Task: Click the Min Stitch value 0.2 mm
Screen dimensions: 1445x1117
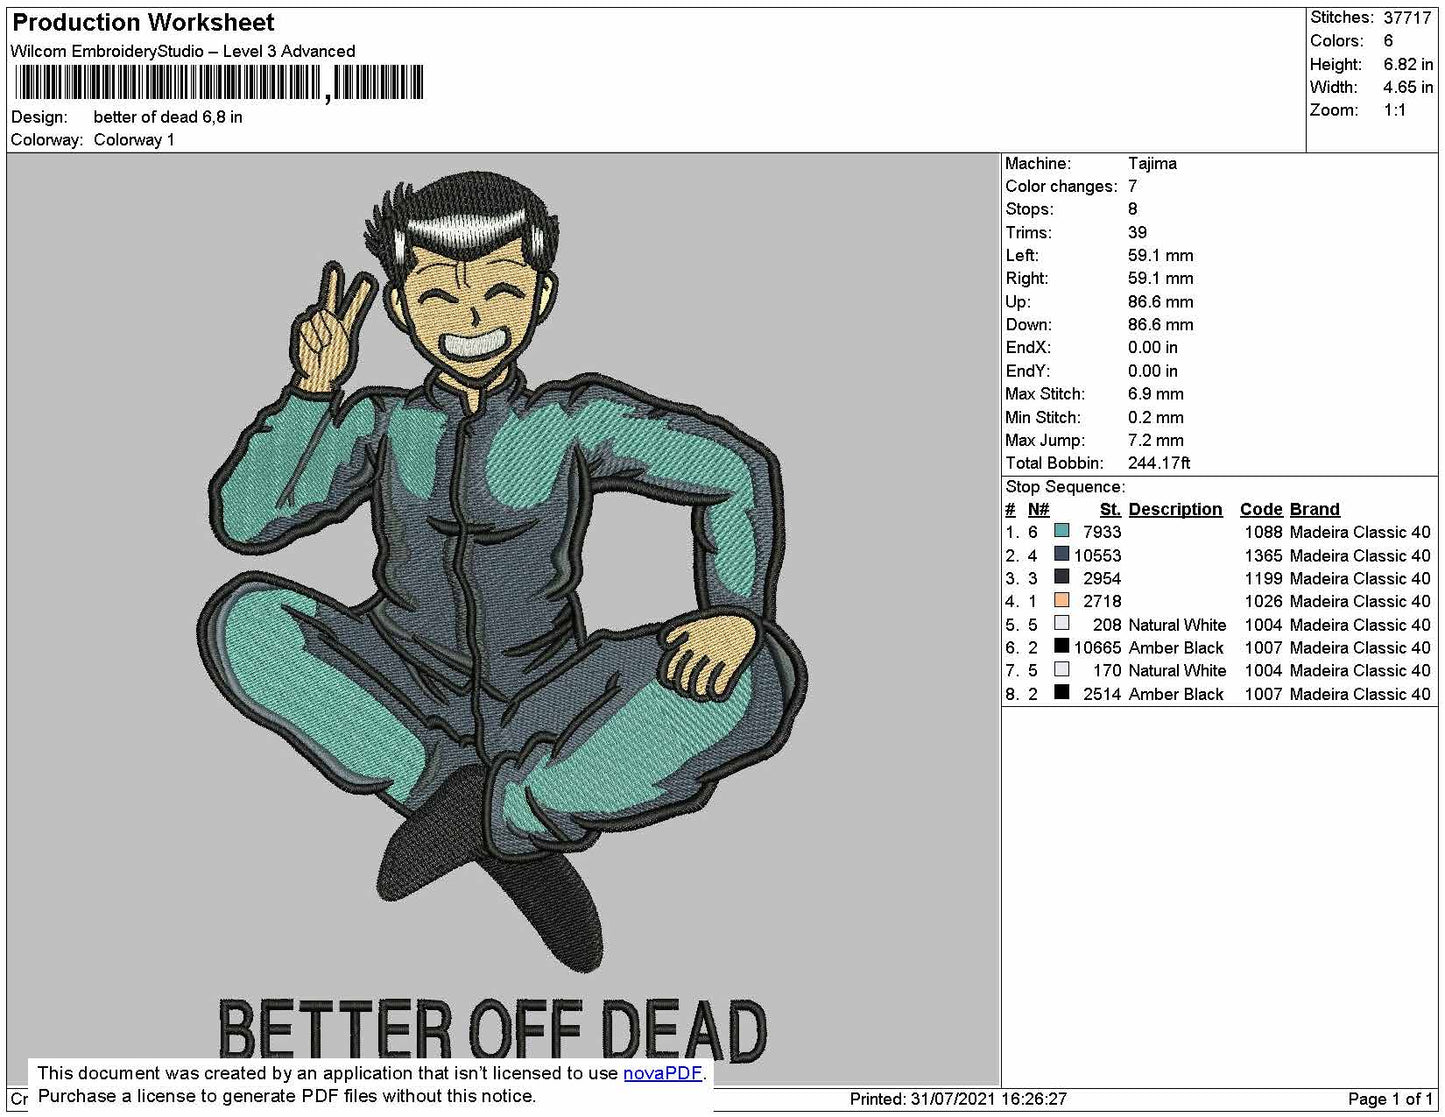Action: (1155, 417)
